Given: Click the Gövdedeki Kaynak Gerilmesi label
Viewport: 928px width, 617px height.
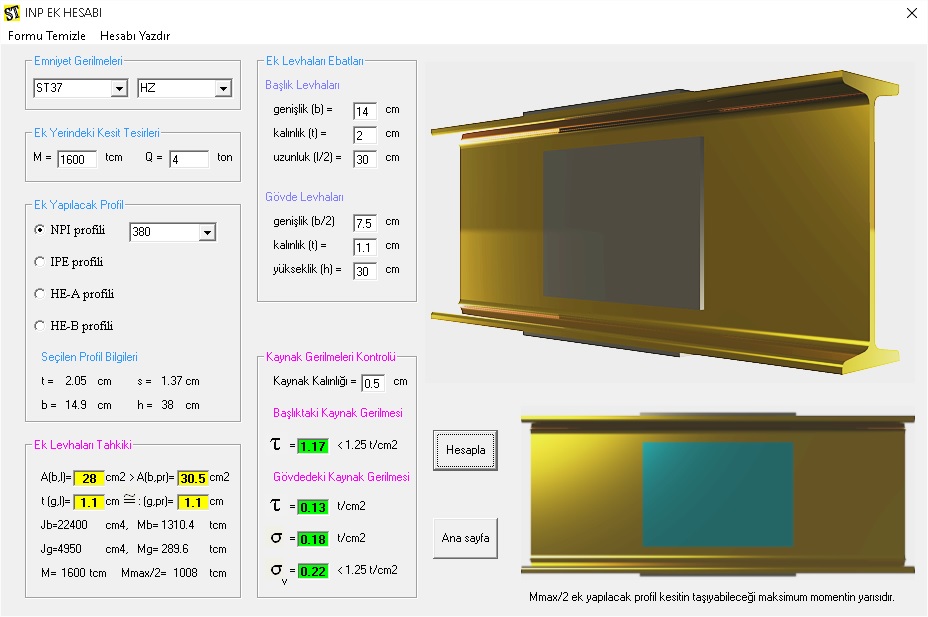Looking at the screenshot, I should [341, 477].
